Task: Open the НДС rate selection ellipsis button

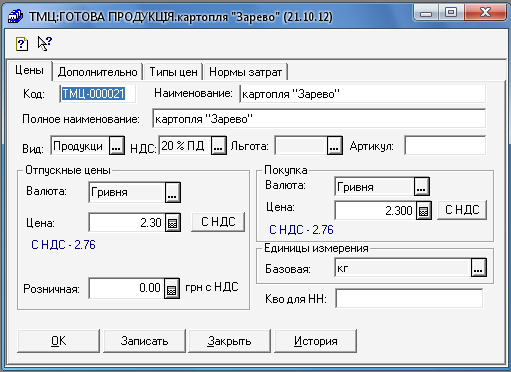Action: pyautogui.click(x=218, y=145)
